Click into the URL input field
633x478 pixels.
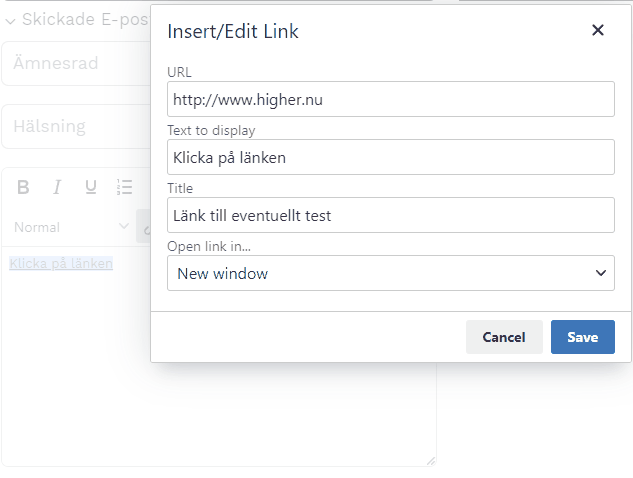[x=391, y=100]
